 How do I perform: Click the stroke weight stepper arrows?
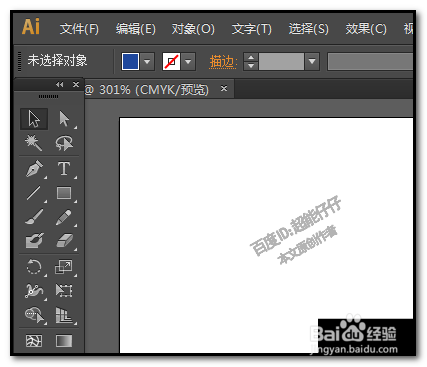[251, 61]
